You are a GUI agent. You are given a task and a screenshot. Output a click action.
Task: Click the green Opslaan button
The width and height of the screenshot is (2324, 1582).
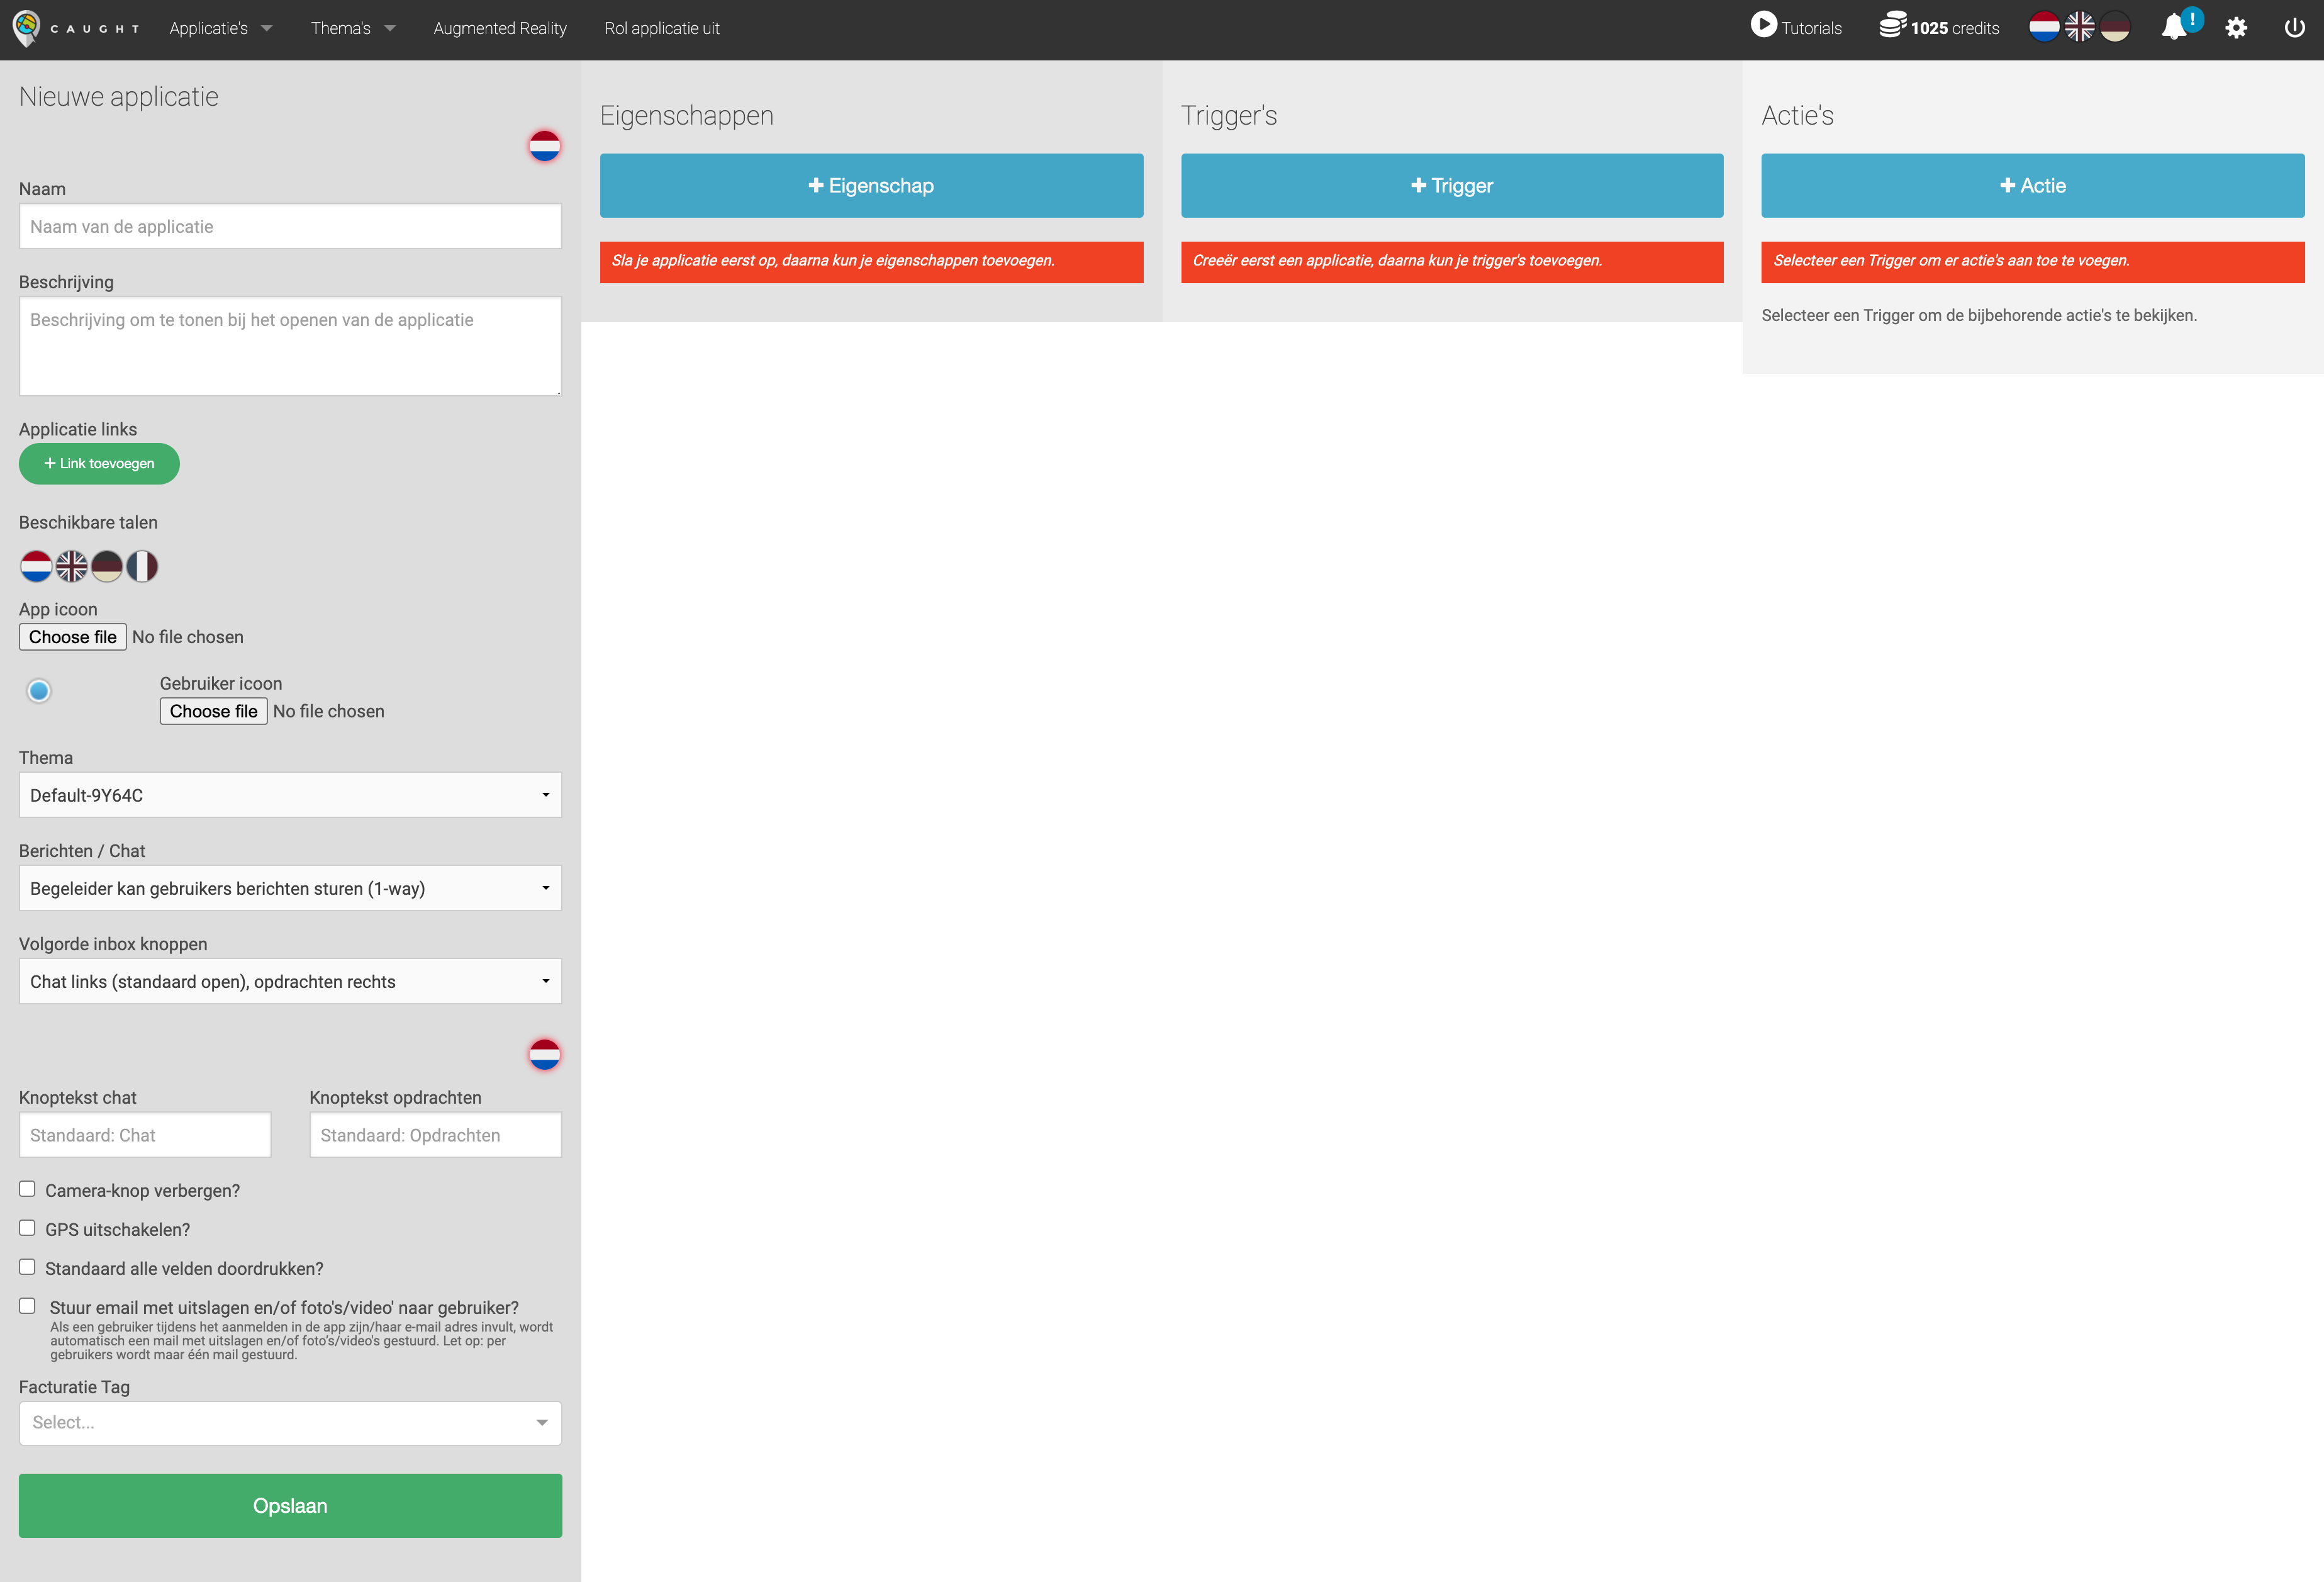pos(290,1505)
